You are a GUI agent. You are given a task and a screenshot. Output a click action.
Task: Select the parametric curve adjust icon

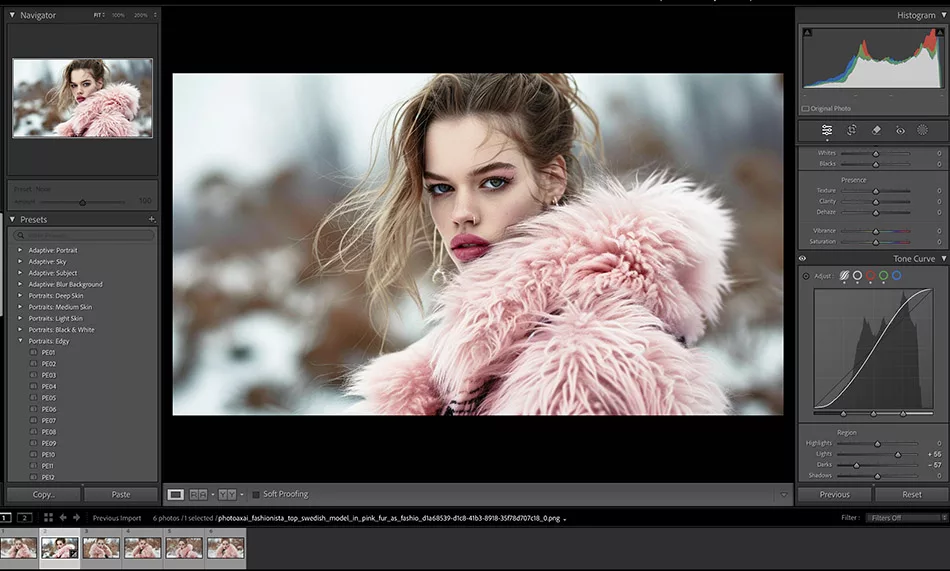[844, 276]
